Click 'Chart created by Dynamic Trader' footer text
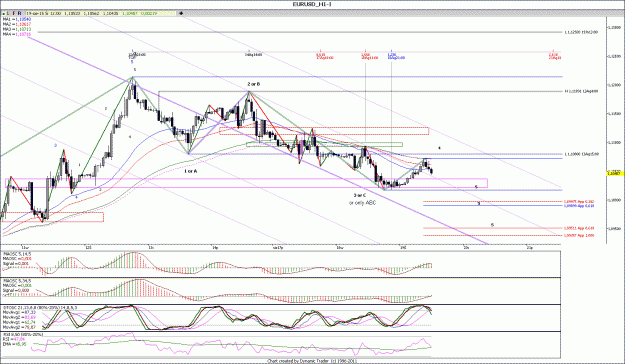 click(312, 361)
